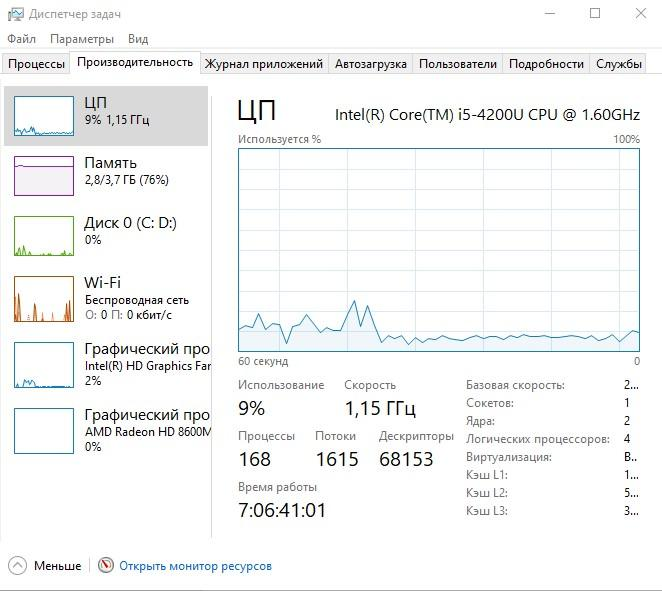Click the Intel(R) HD Graphics label text

pyautogui.click(x=147, y=366)
